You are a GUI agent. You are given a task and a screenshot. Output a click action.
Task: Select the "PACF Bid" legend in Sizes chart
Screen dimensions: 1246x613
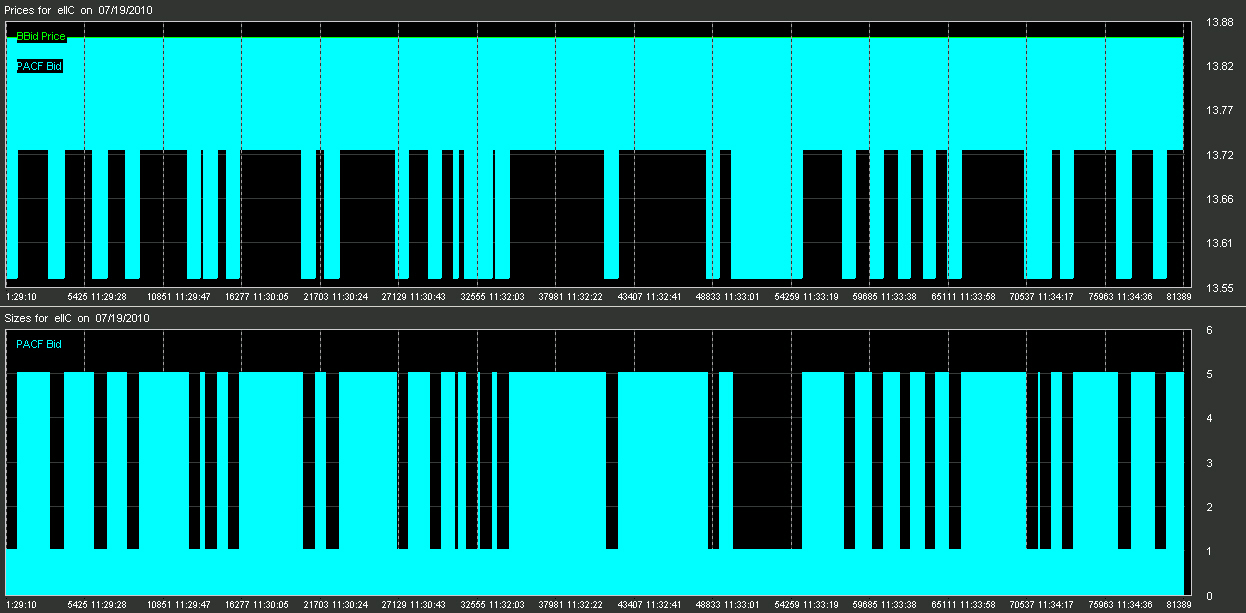(39, 345)
